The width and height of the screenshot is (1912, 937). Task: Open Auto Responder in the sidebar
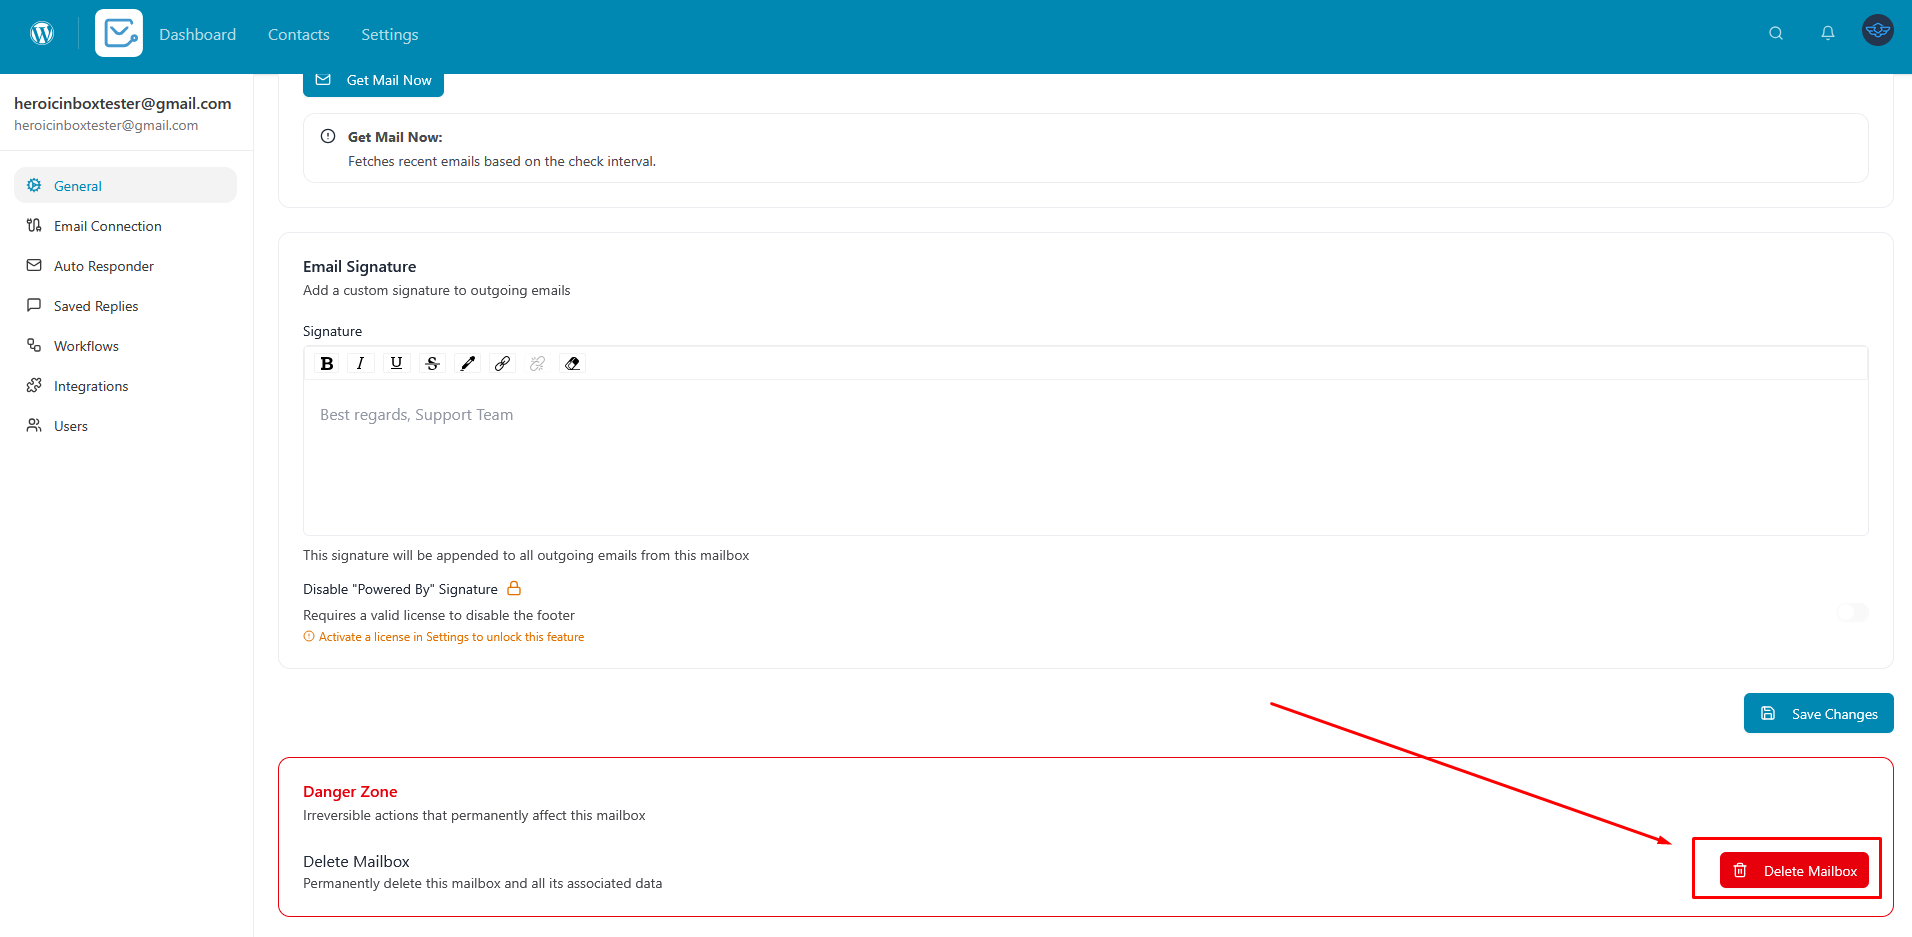[103, 266]
